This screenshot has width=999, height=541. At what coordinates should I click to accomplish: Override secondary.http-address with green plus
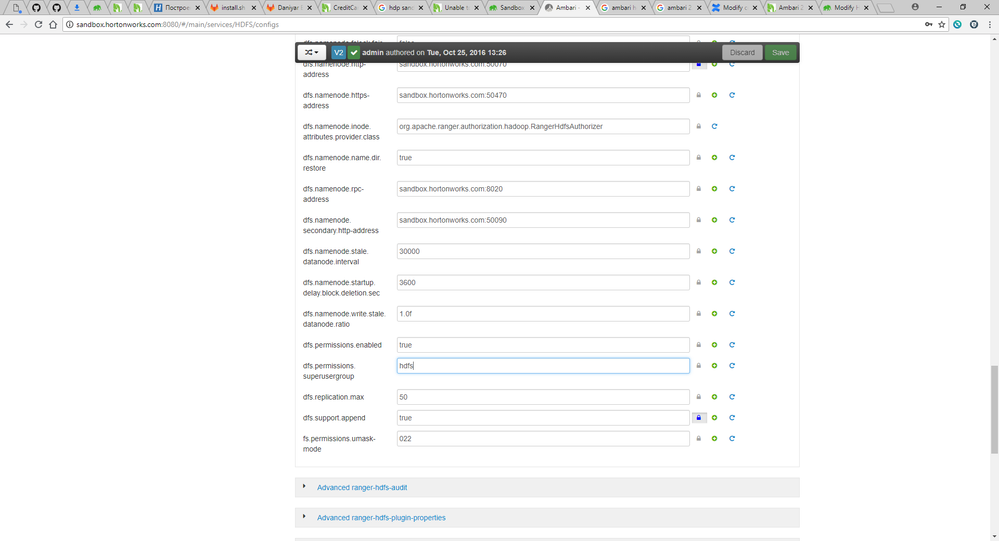[x=714, y=220]
